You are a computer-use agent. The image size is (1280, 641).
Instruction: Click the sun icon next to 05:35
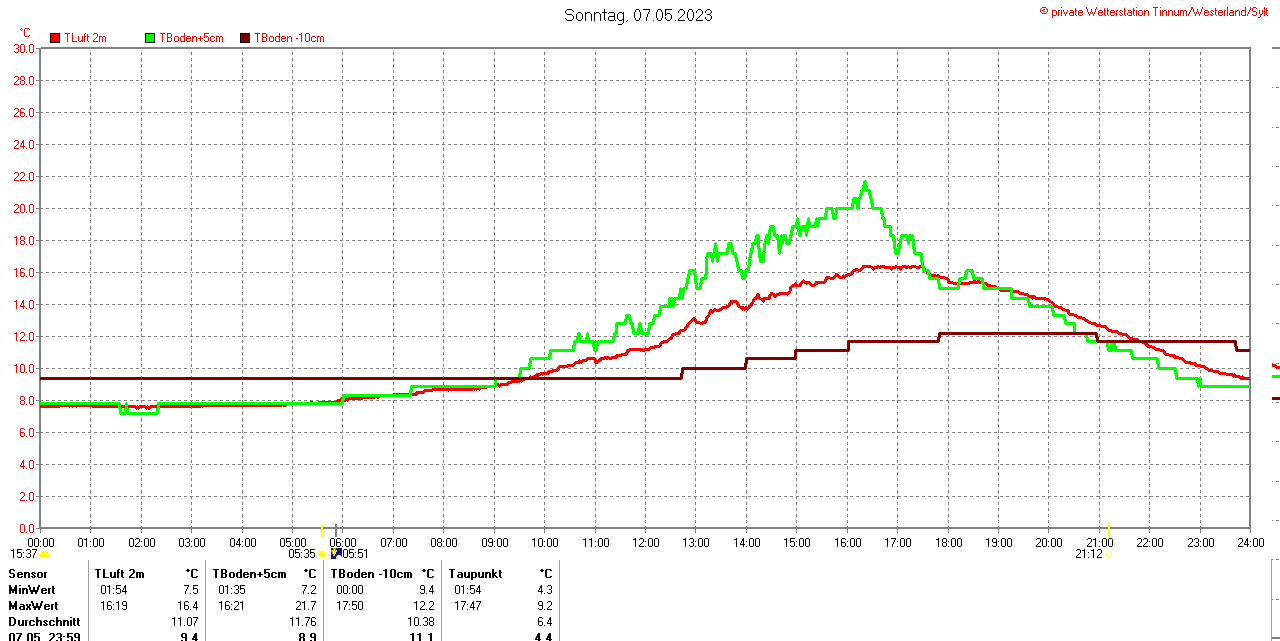click(x=322, y=554)
